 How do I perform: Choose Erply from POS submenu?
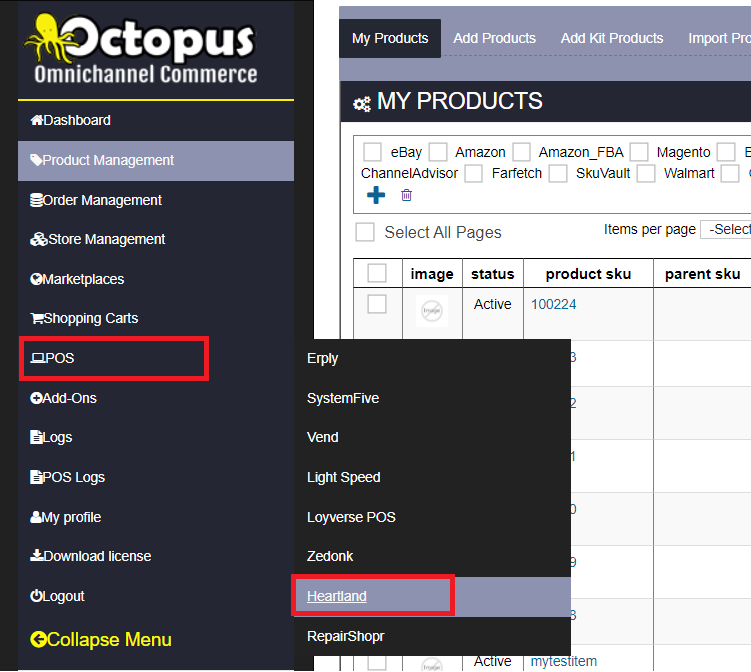point(432,359)
